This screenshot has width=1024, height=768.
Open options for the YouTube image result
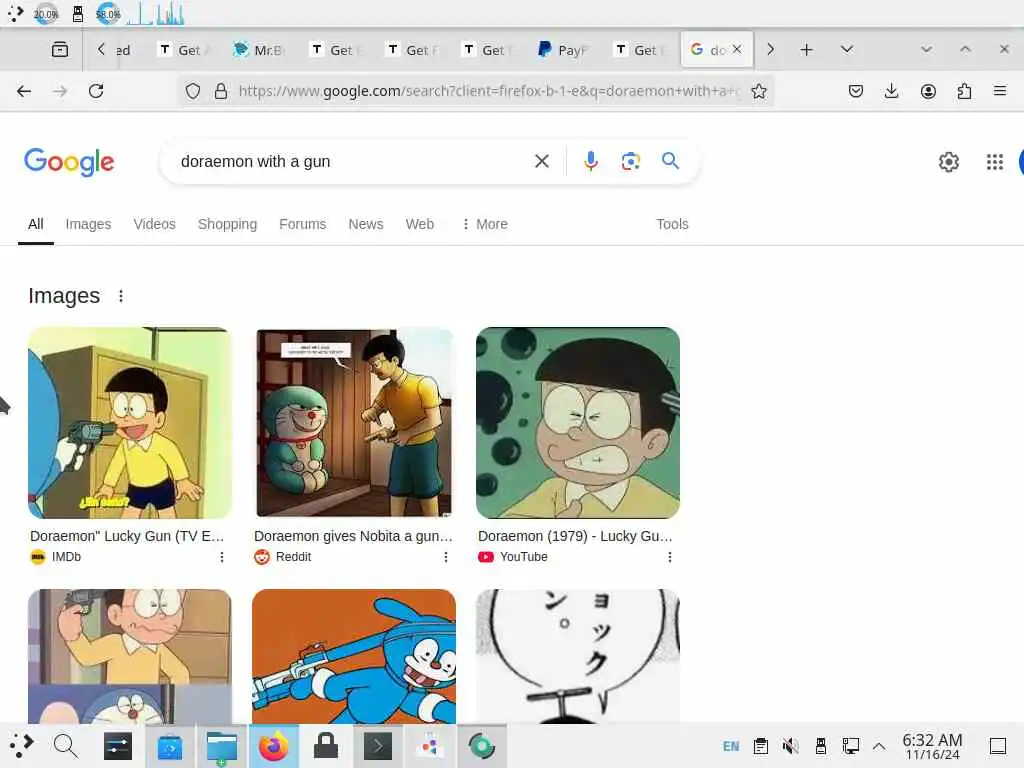[670, 557]
